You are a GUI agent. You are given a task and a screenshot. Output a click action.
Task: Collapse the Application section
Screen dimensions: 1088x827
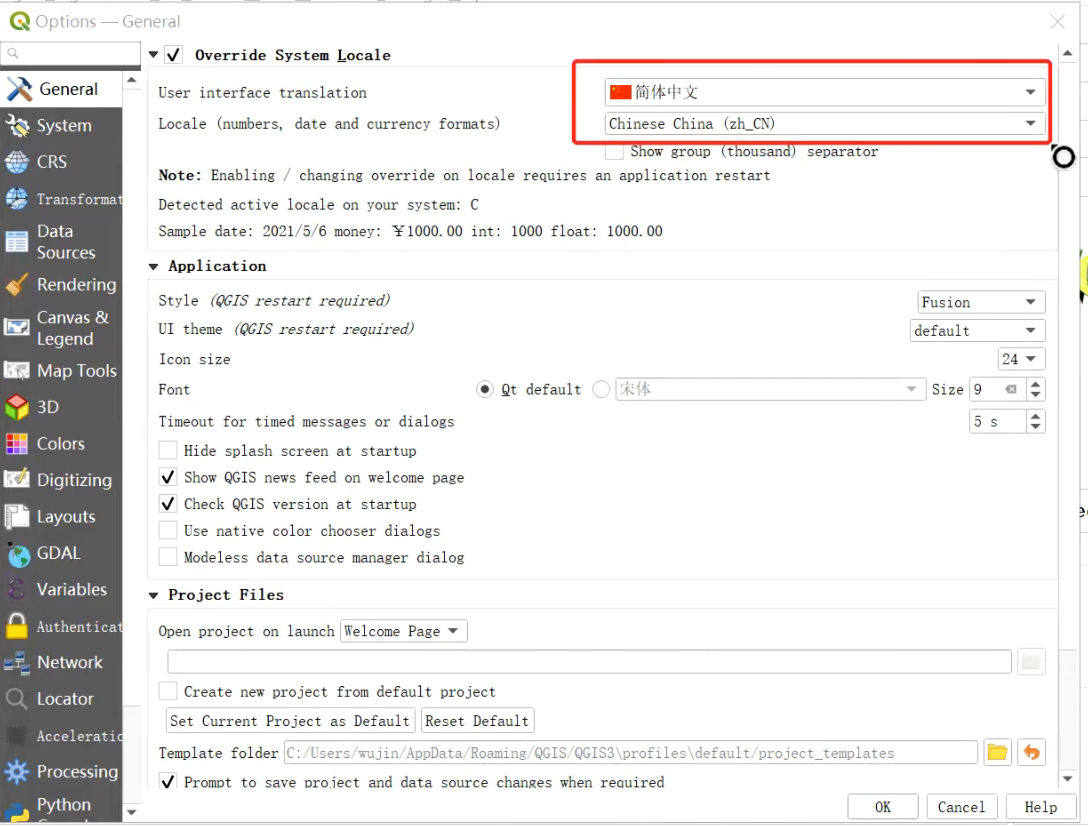tap(153, 266)
